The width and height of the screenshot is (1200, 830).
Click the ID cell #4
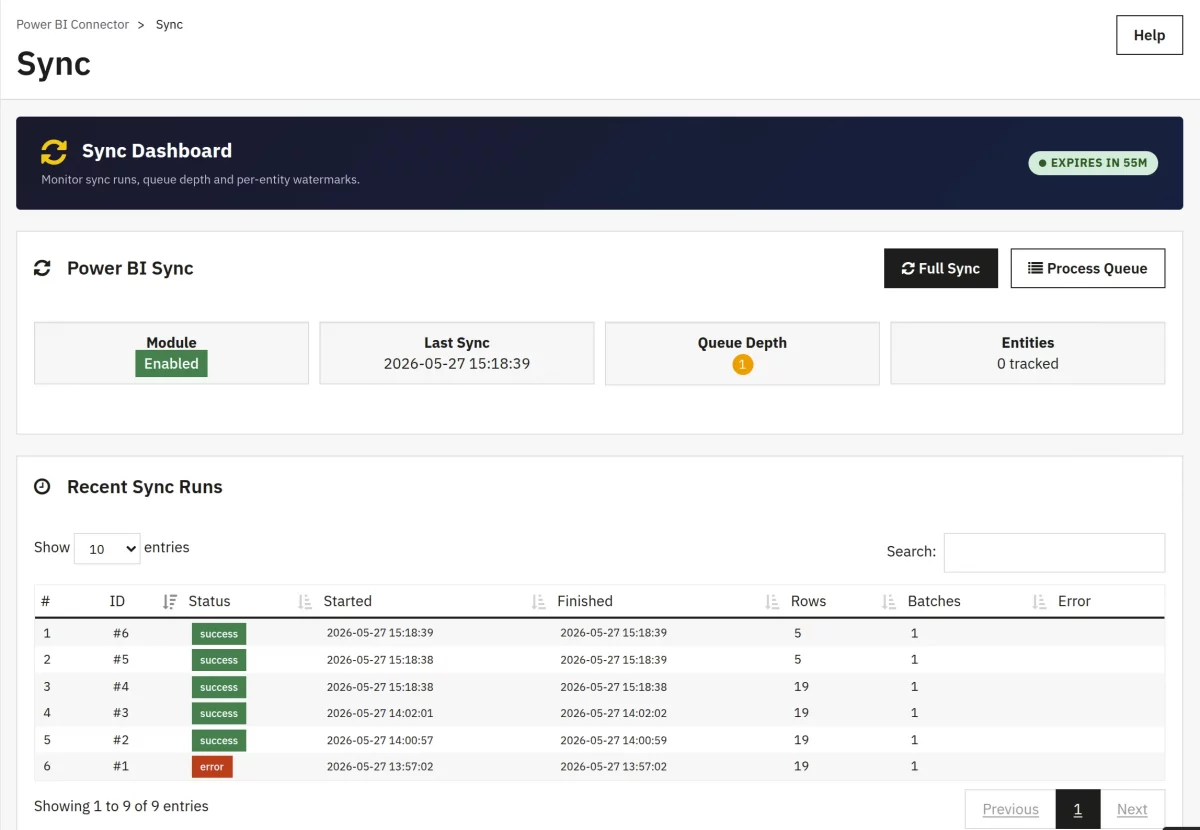point(121,687)
